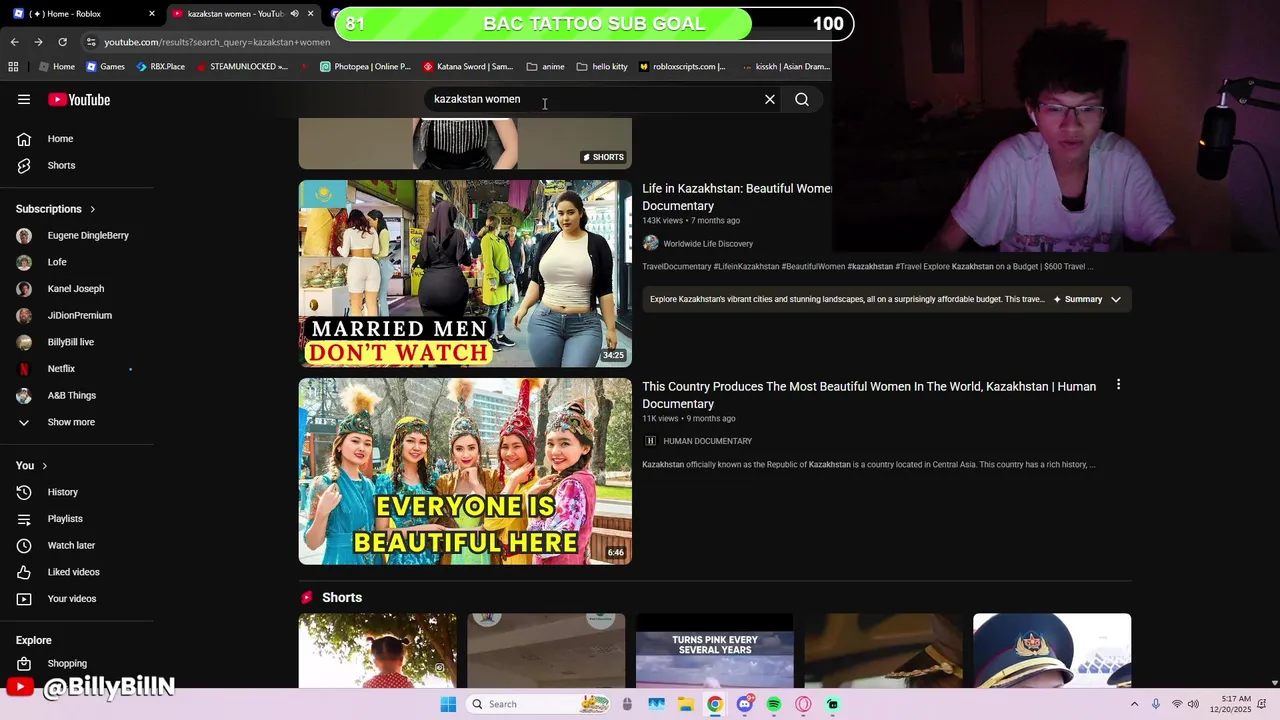Image resolution: width=1280 pixels, height=720 pixels.
Task: Open the Katana Sword bookmark
Action: (x=467, y=67)
